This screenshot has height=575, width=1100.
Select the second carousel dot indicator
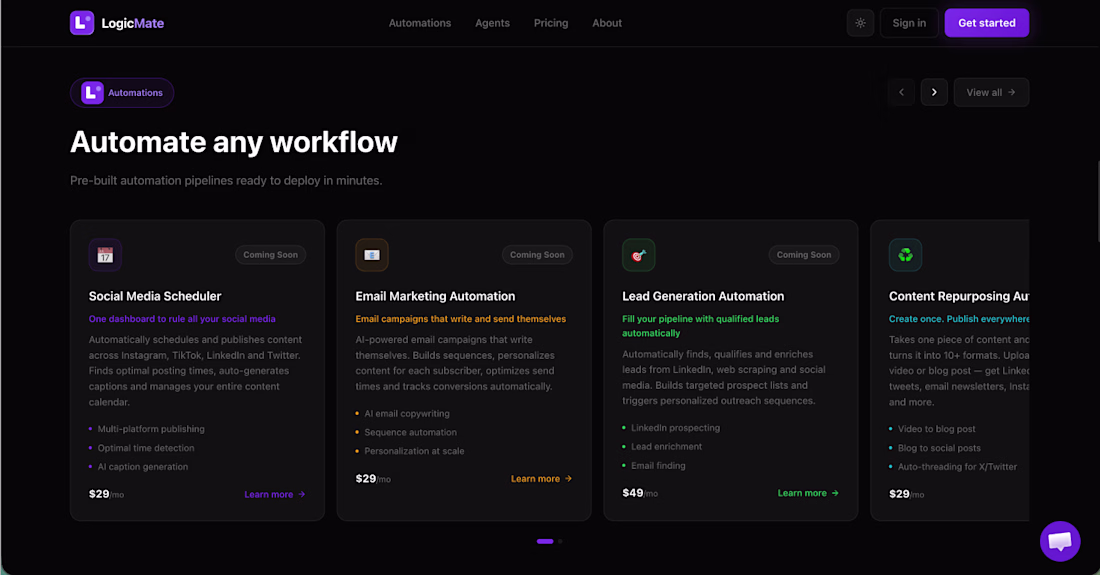point(560,541)
